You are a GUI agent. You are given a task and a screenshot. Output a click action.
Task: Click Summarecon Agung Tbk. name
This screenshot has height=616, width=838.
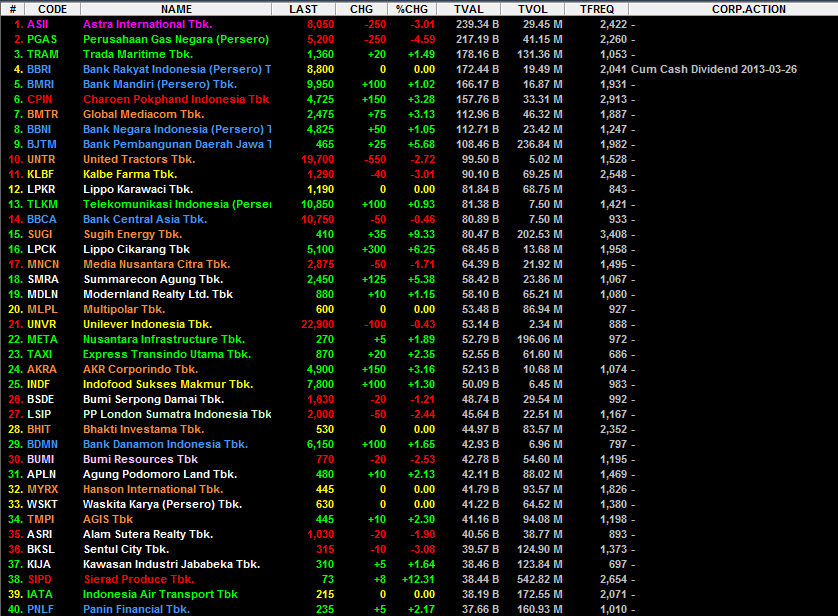(153, 279)
